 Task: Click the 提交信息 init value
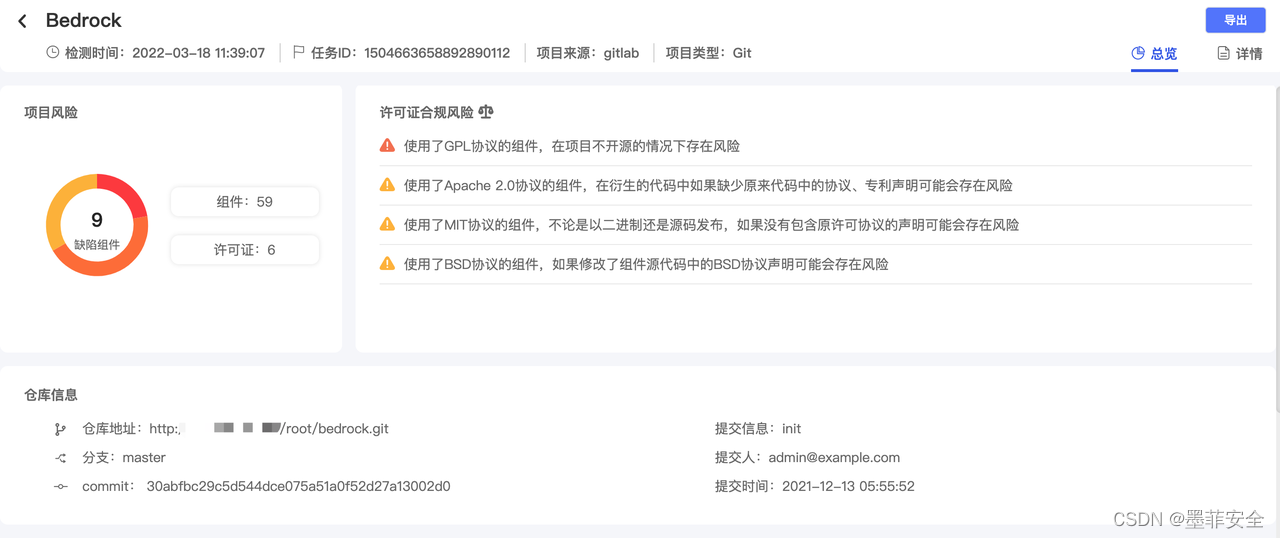click(792, 428)
